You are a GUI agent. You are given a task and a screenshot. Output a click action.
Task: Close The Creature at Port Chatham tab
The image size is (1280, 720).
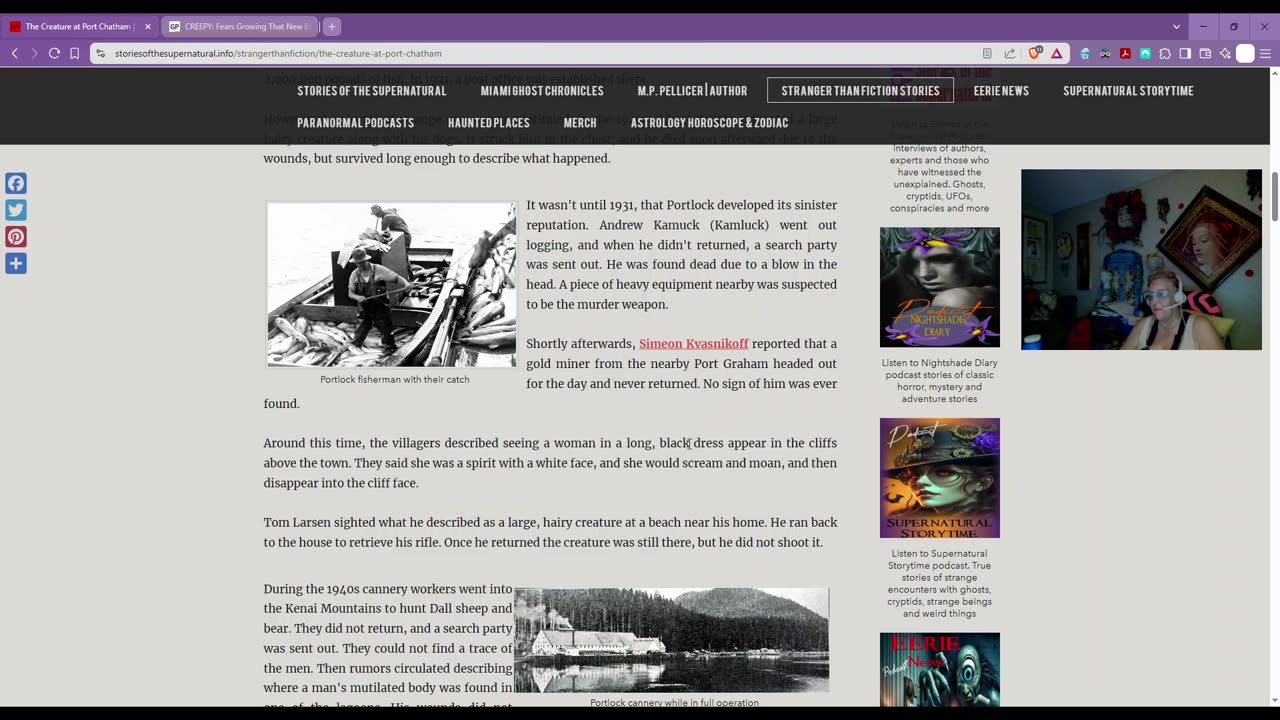coord(147,26)
